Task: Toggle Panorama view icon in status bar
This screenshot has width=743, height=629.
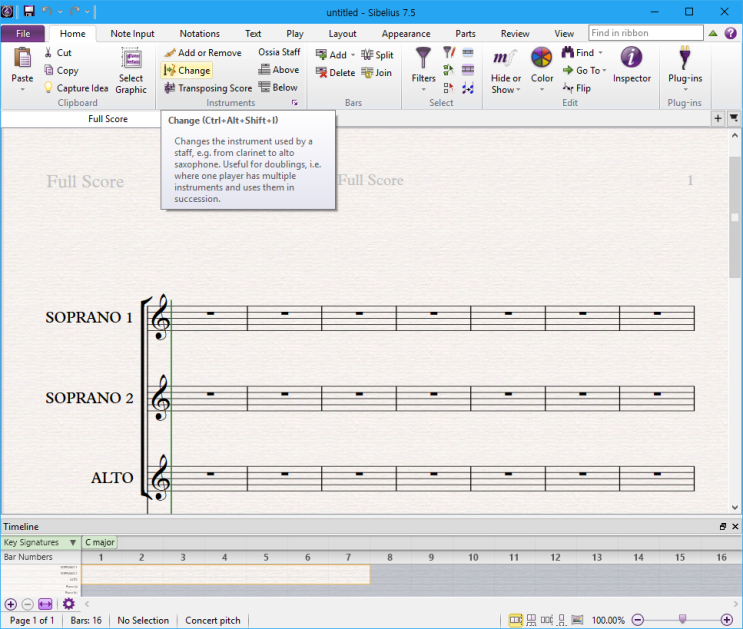Action: (577, 620)
